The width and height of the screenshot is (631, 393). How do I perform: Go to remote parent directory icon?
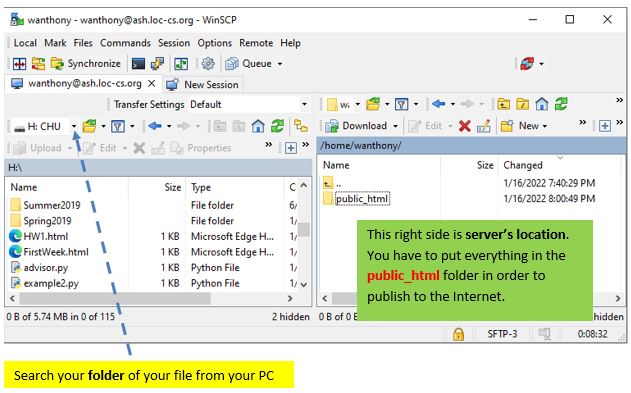tap(503, 104)
